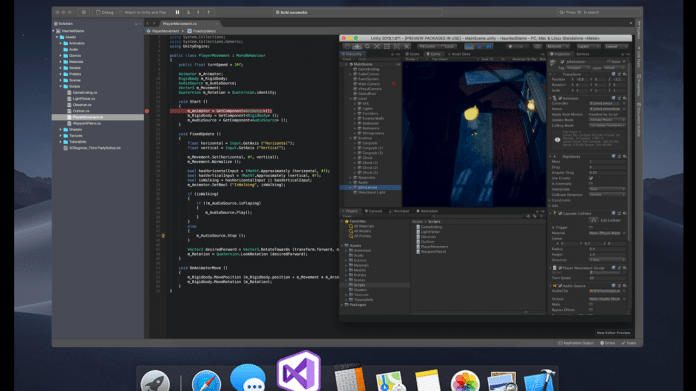Click the Unity cloud services button
Image resolution: width=696 pixels, height=391 pixels.
pyautogui.click(x=538, y=46)
